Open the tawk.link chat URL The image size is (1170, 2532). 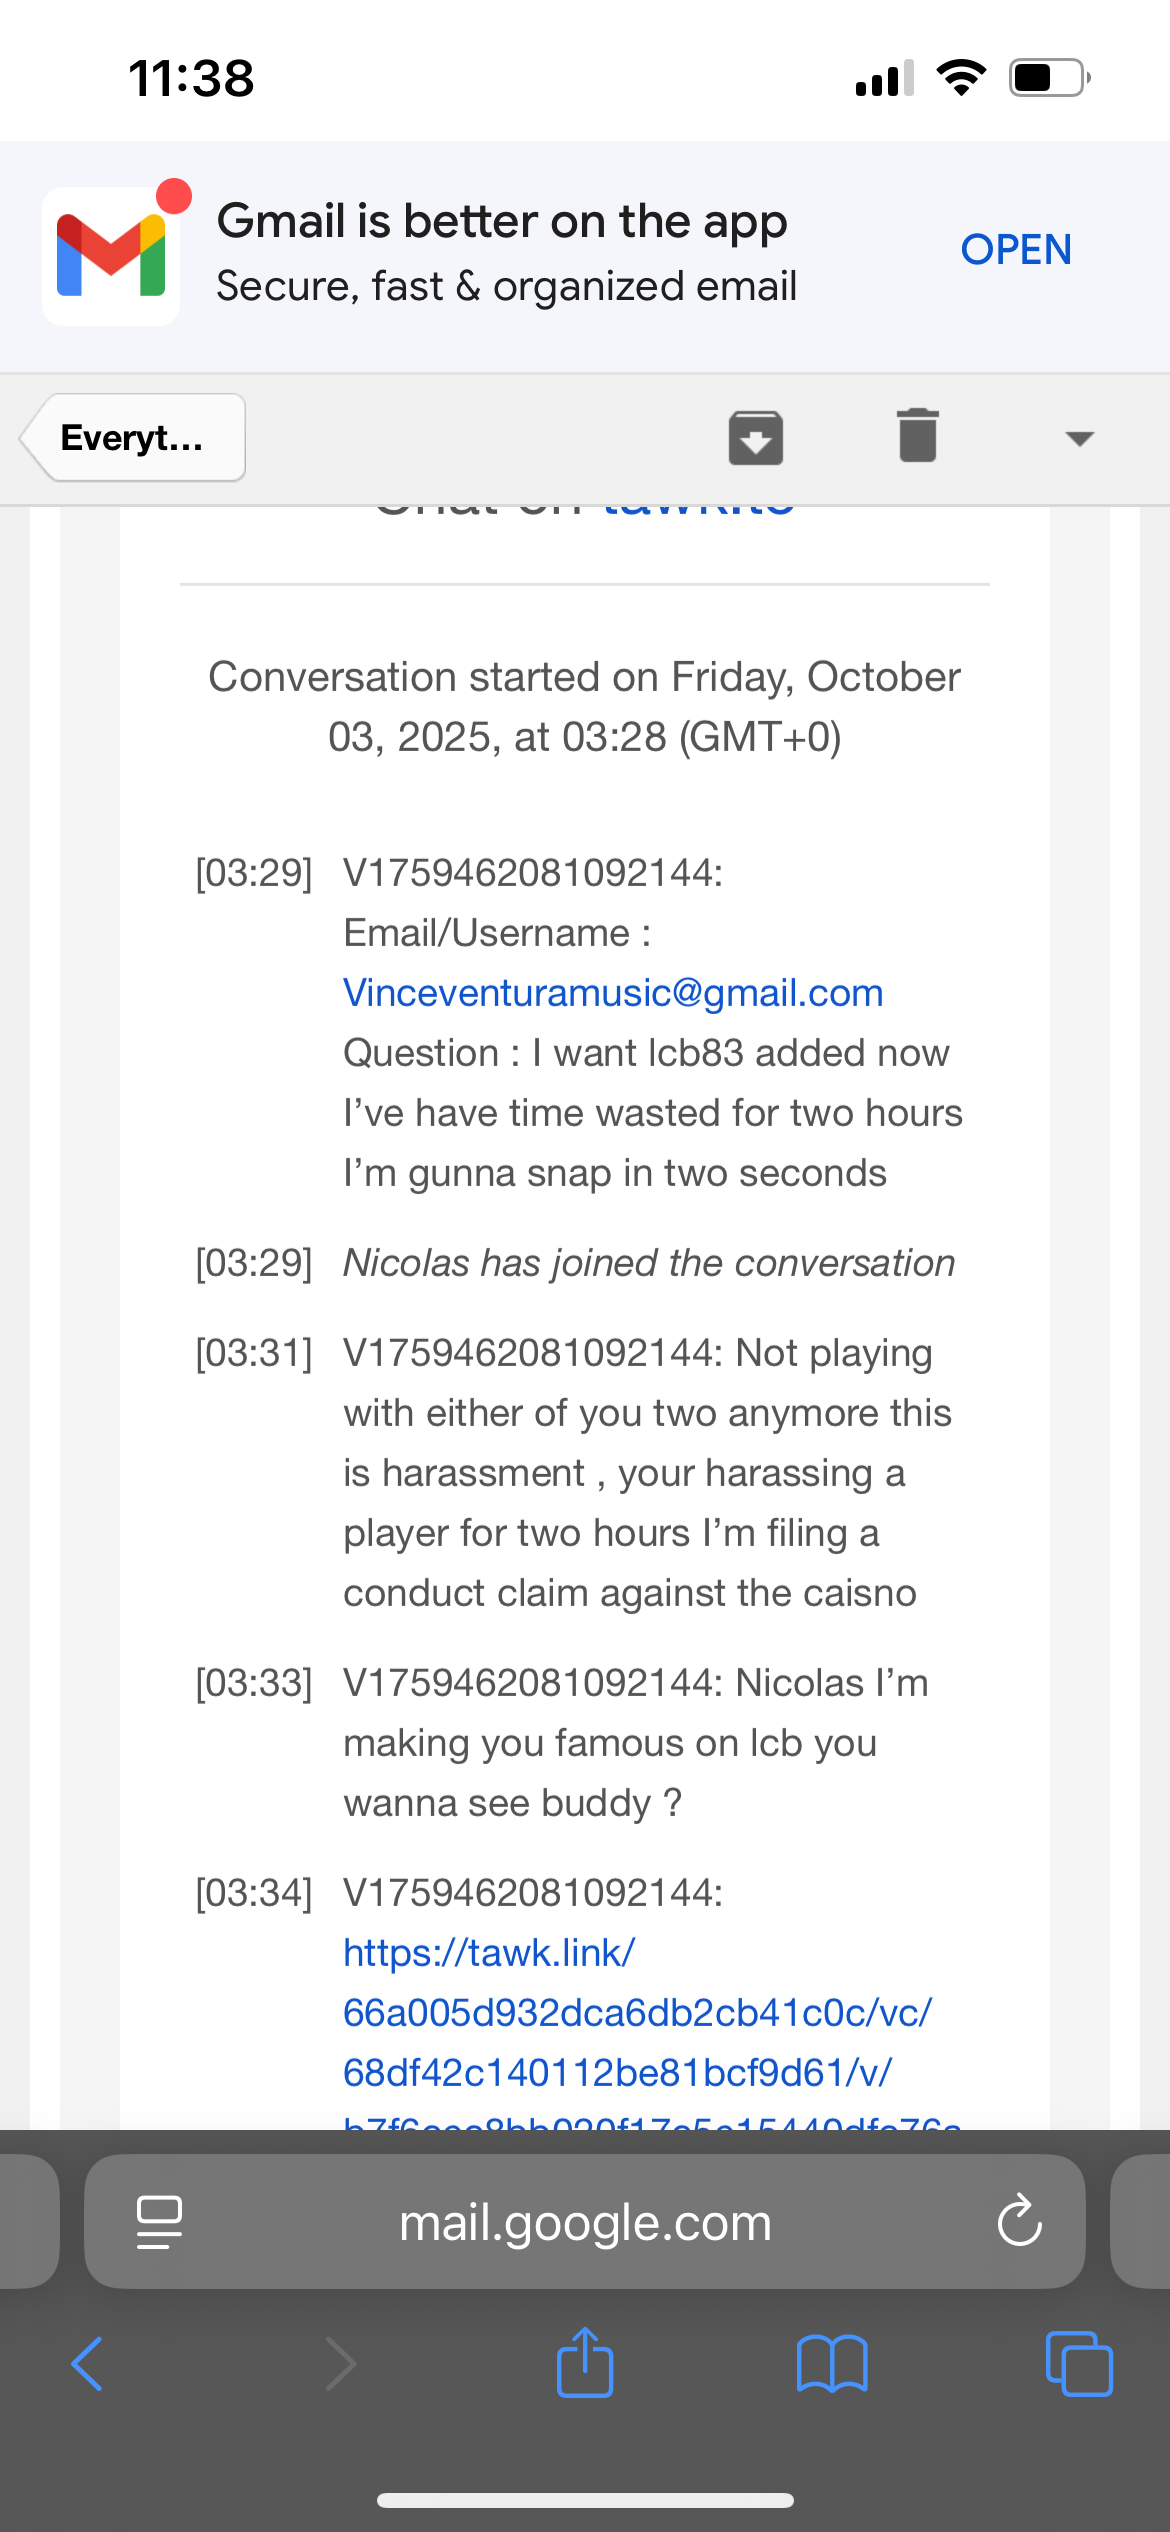(x=637, y=2012)
